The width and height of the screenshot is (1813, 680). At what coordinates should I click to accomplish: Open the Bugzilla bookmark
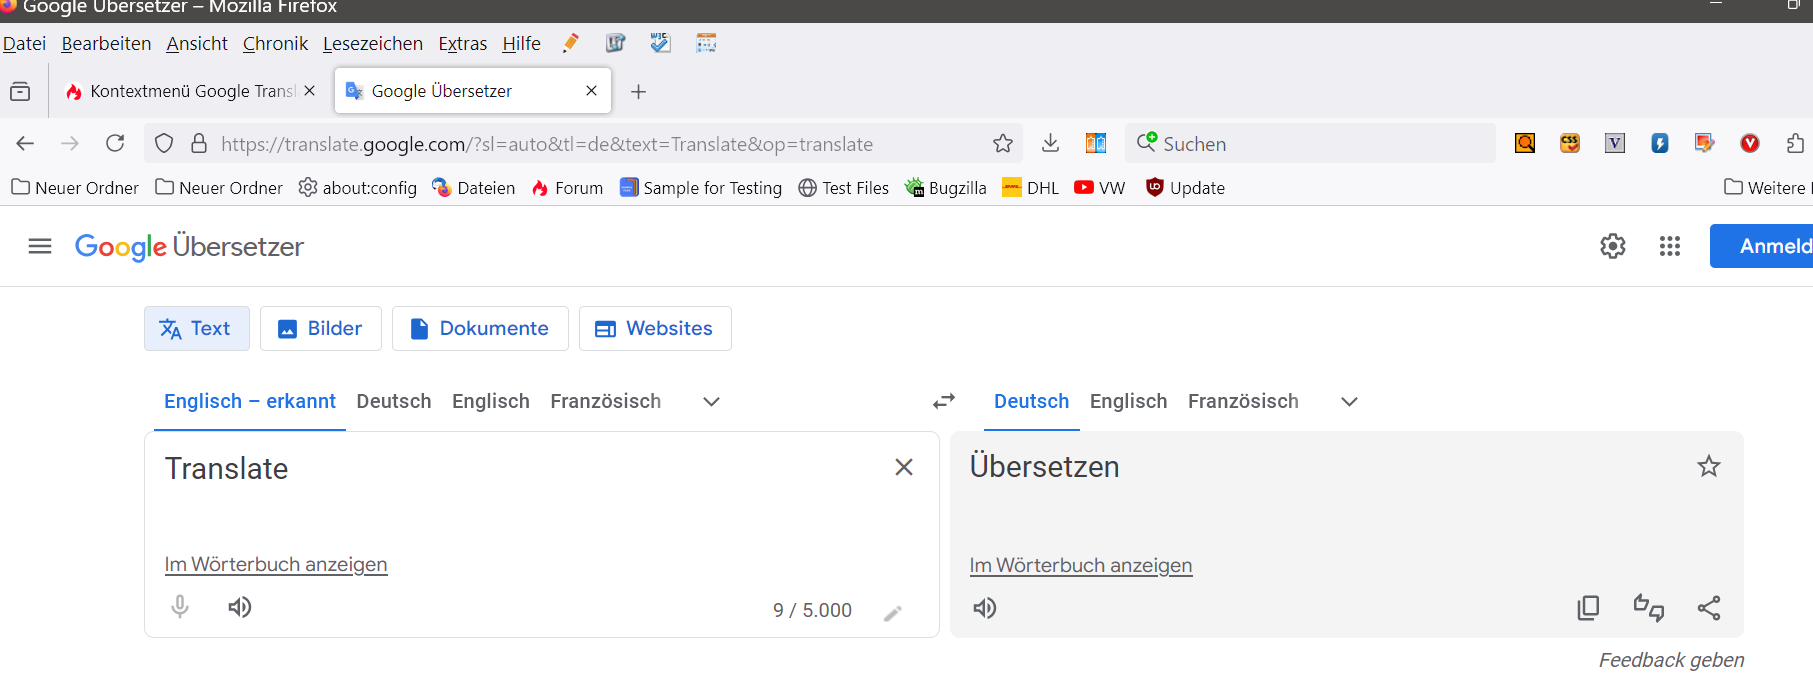946,187
